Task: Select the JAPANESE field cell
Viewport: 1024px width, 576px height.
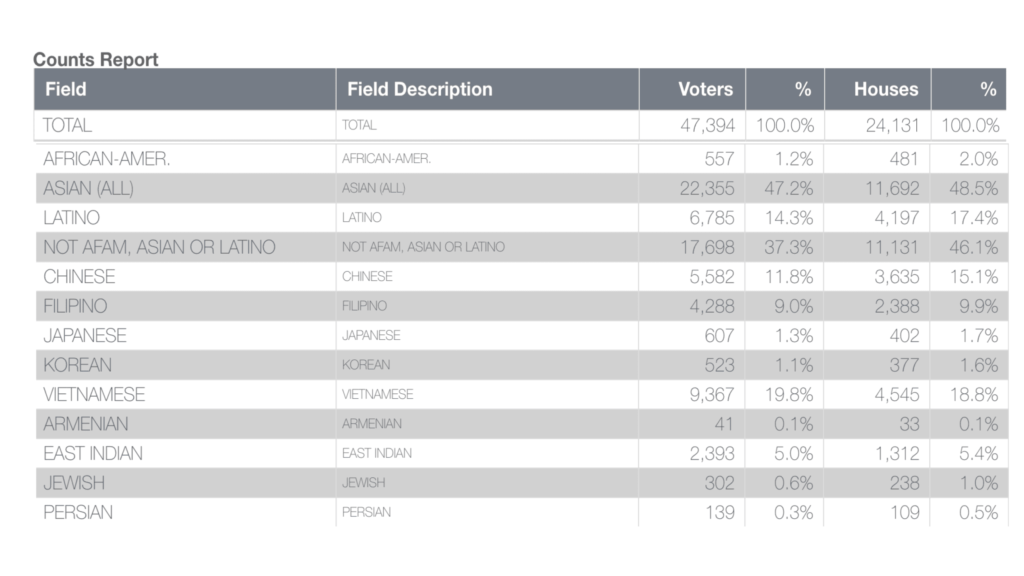Action: pos(185,336)
